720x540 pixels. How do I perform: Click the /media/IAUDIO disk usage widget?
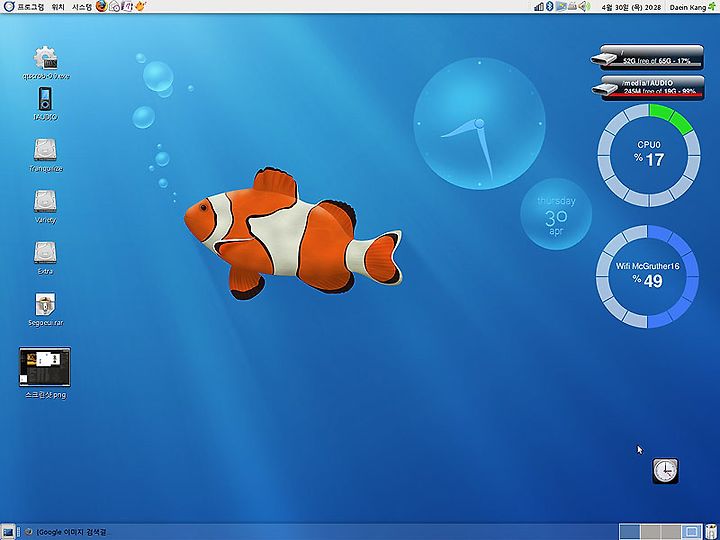click(647, 87)
